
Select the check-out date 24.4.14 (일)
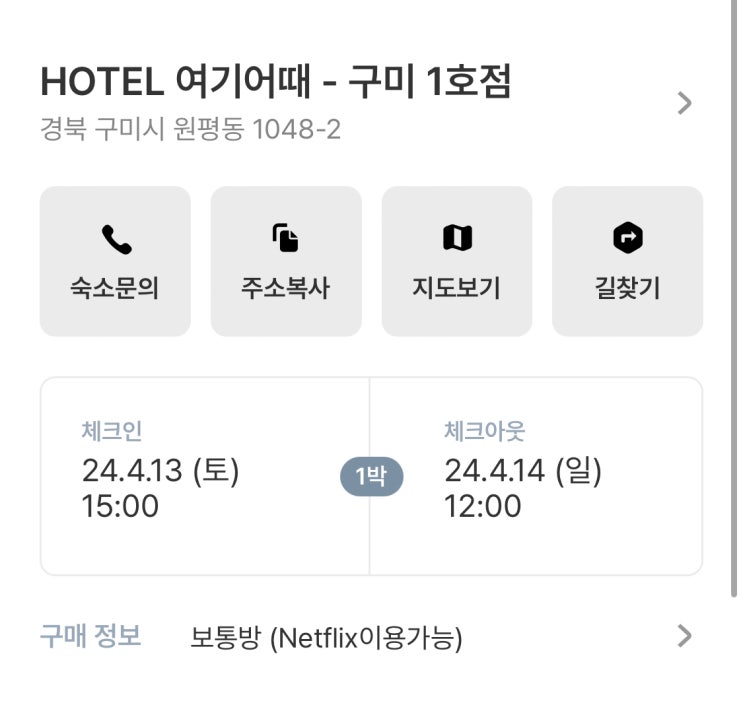click(523, 470)
